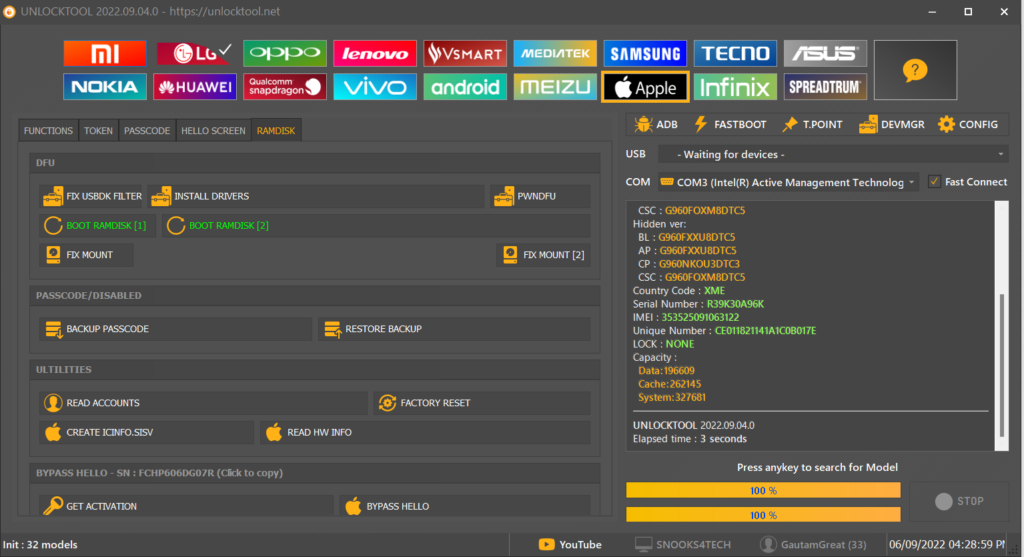
Task: Click READ HW INFO button
Action: 425,432
